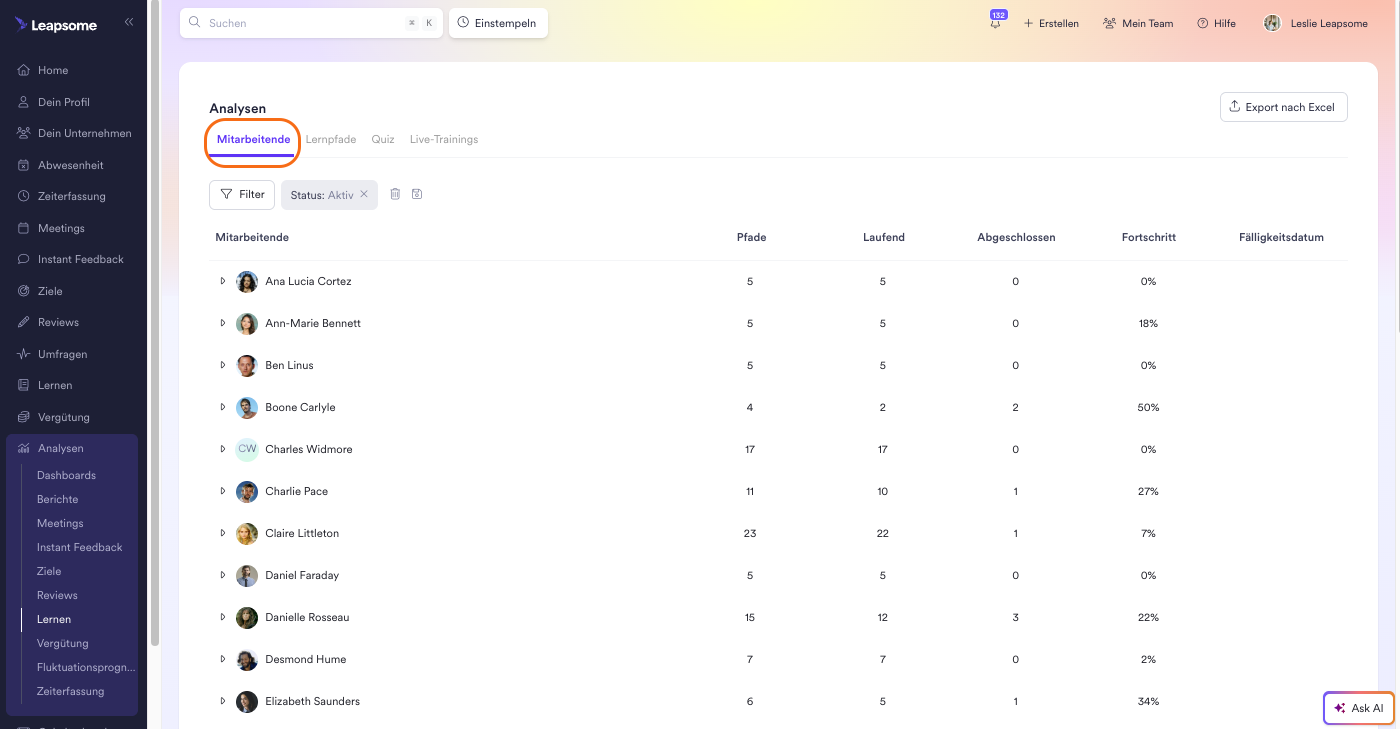This screenshot has width=1400, height=729.
Task: Open Ziele in the sidebar
Action: [50, 291]
